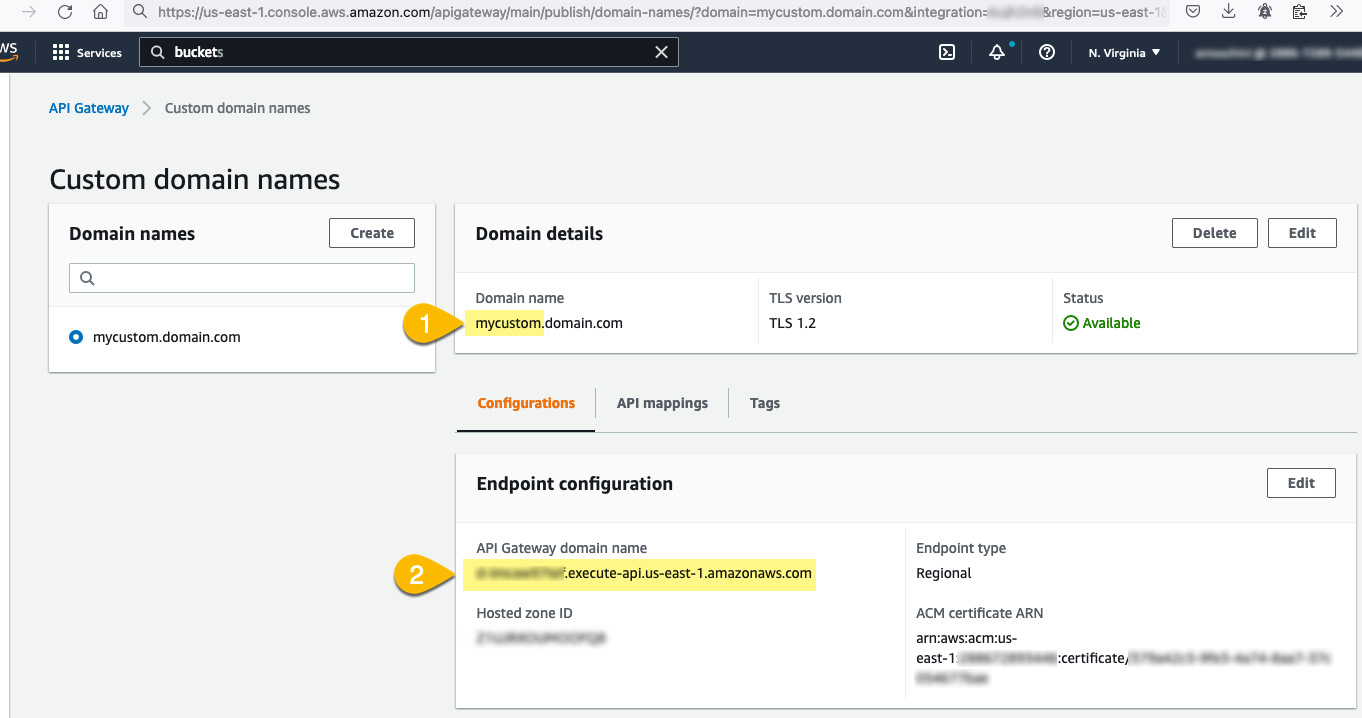Switch to the Configurations tab
This screenshot has height=718, width=1362.
(526, 403)
